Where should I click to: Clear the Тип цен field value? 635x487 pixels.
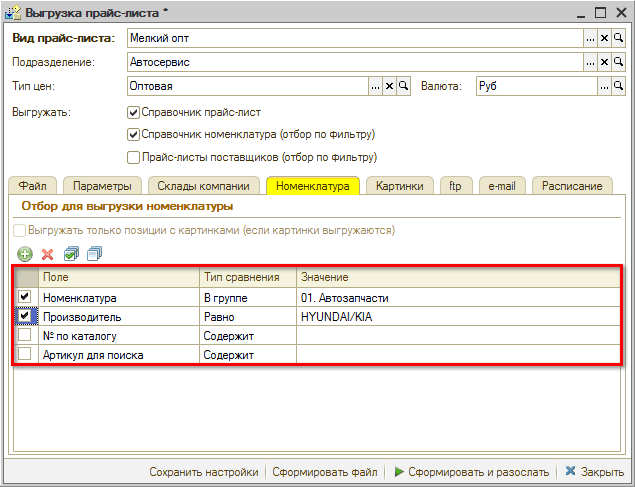[389, 86]
